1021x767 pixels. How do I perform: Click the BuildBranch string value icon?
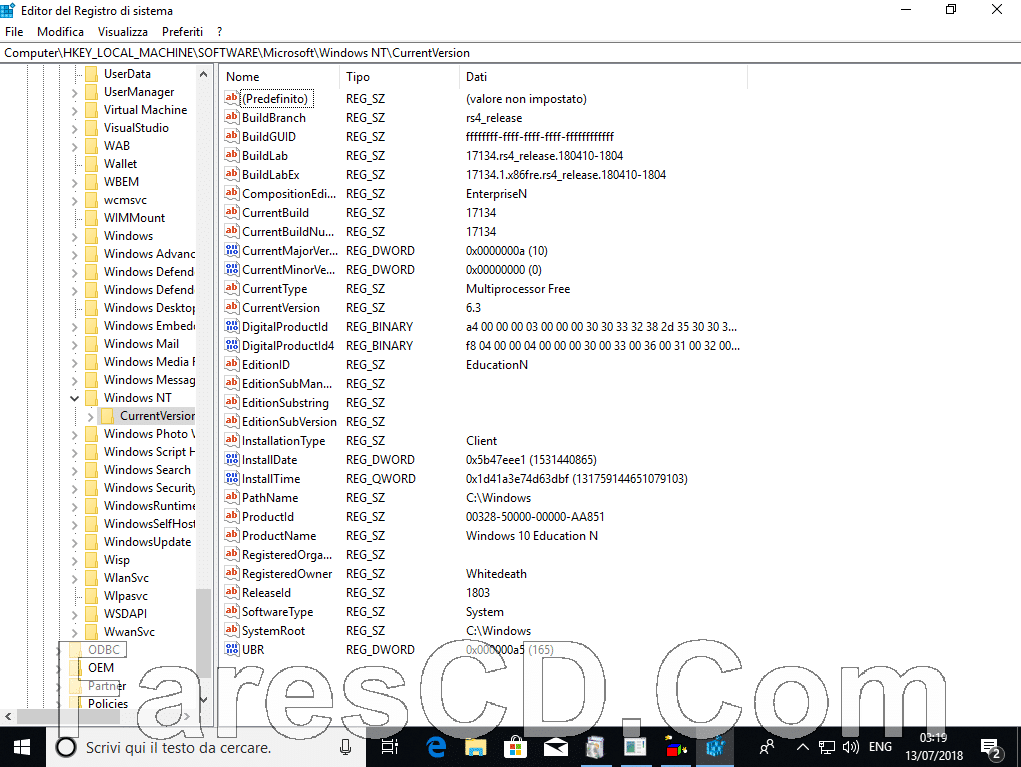232,117
